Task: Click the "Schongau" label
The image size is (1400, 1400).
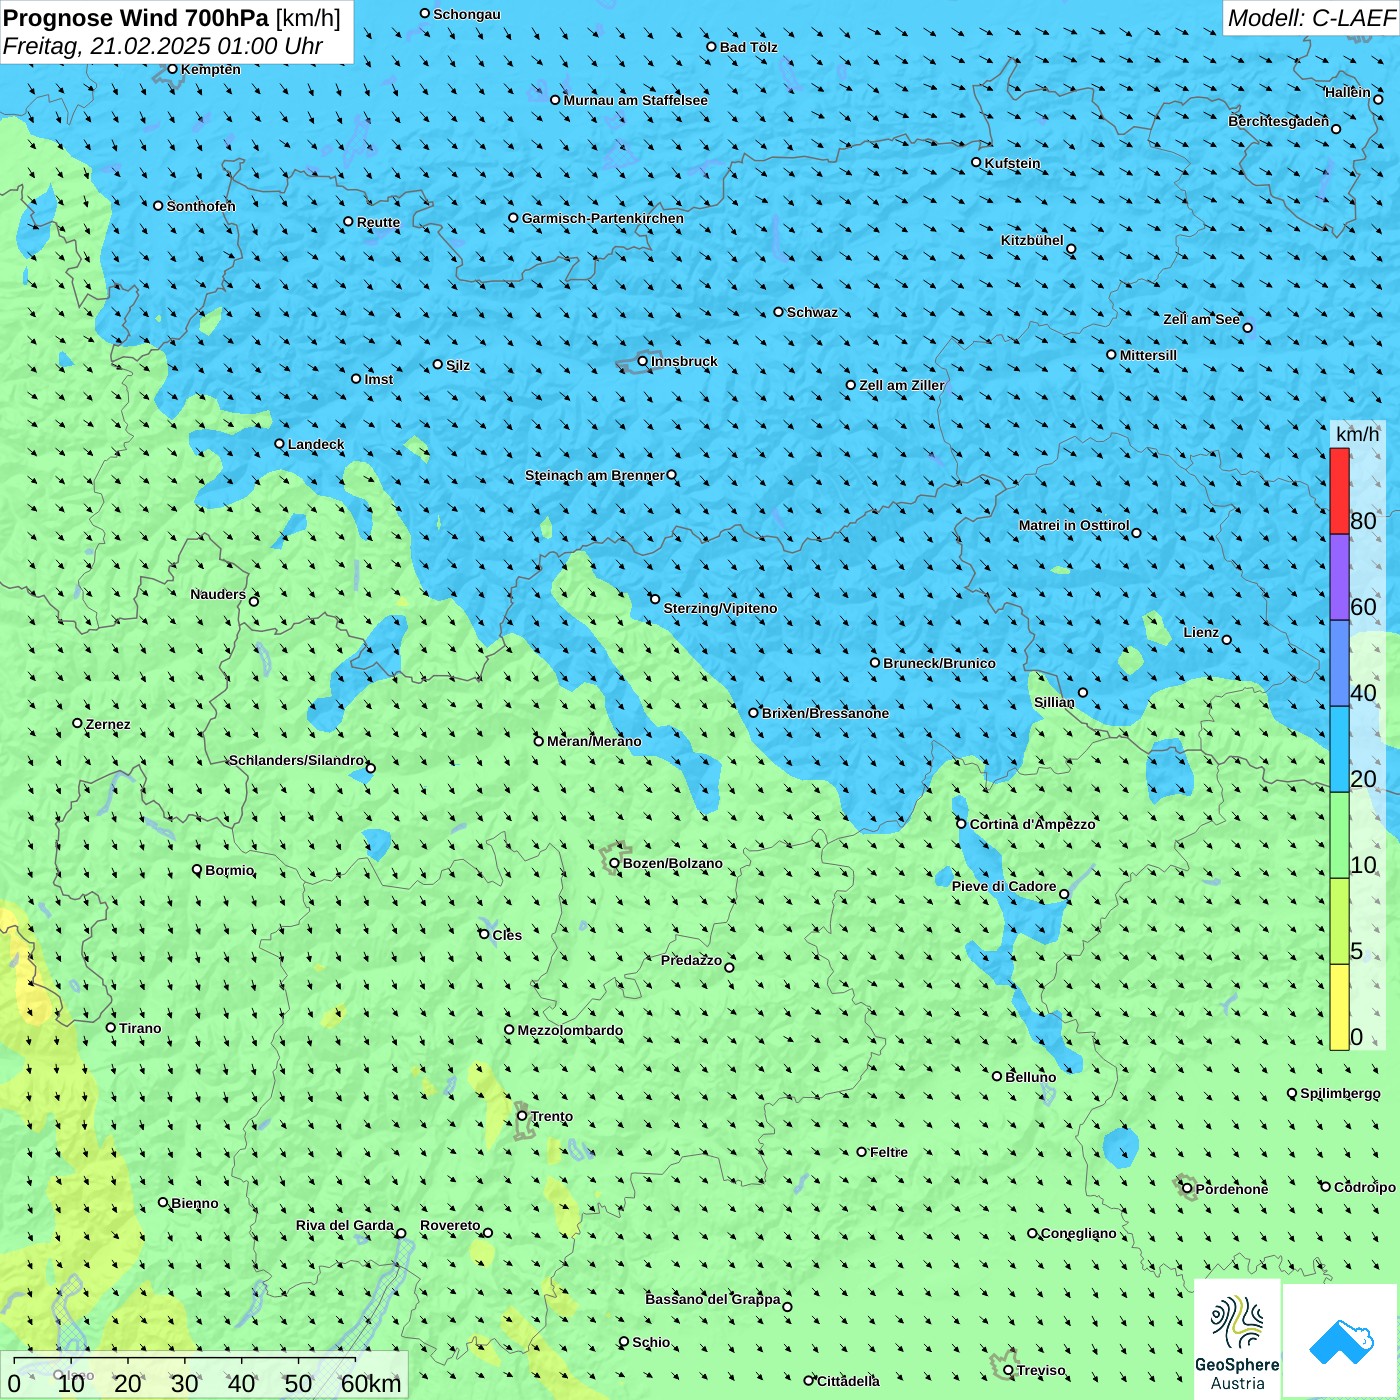Action: (467, 14)
